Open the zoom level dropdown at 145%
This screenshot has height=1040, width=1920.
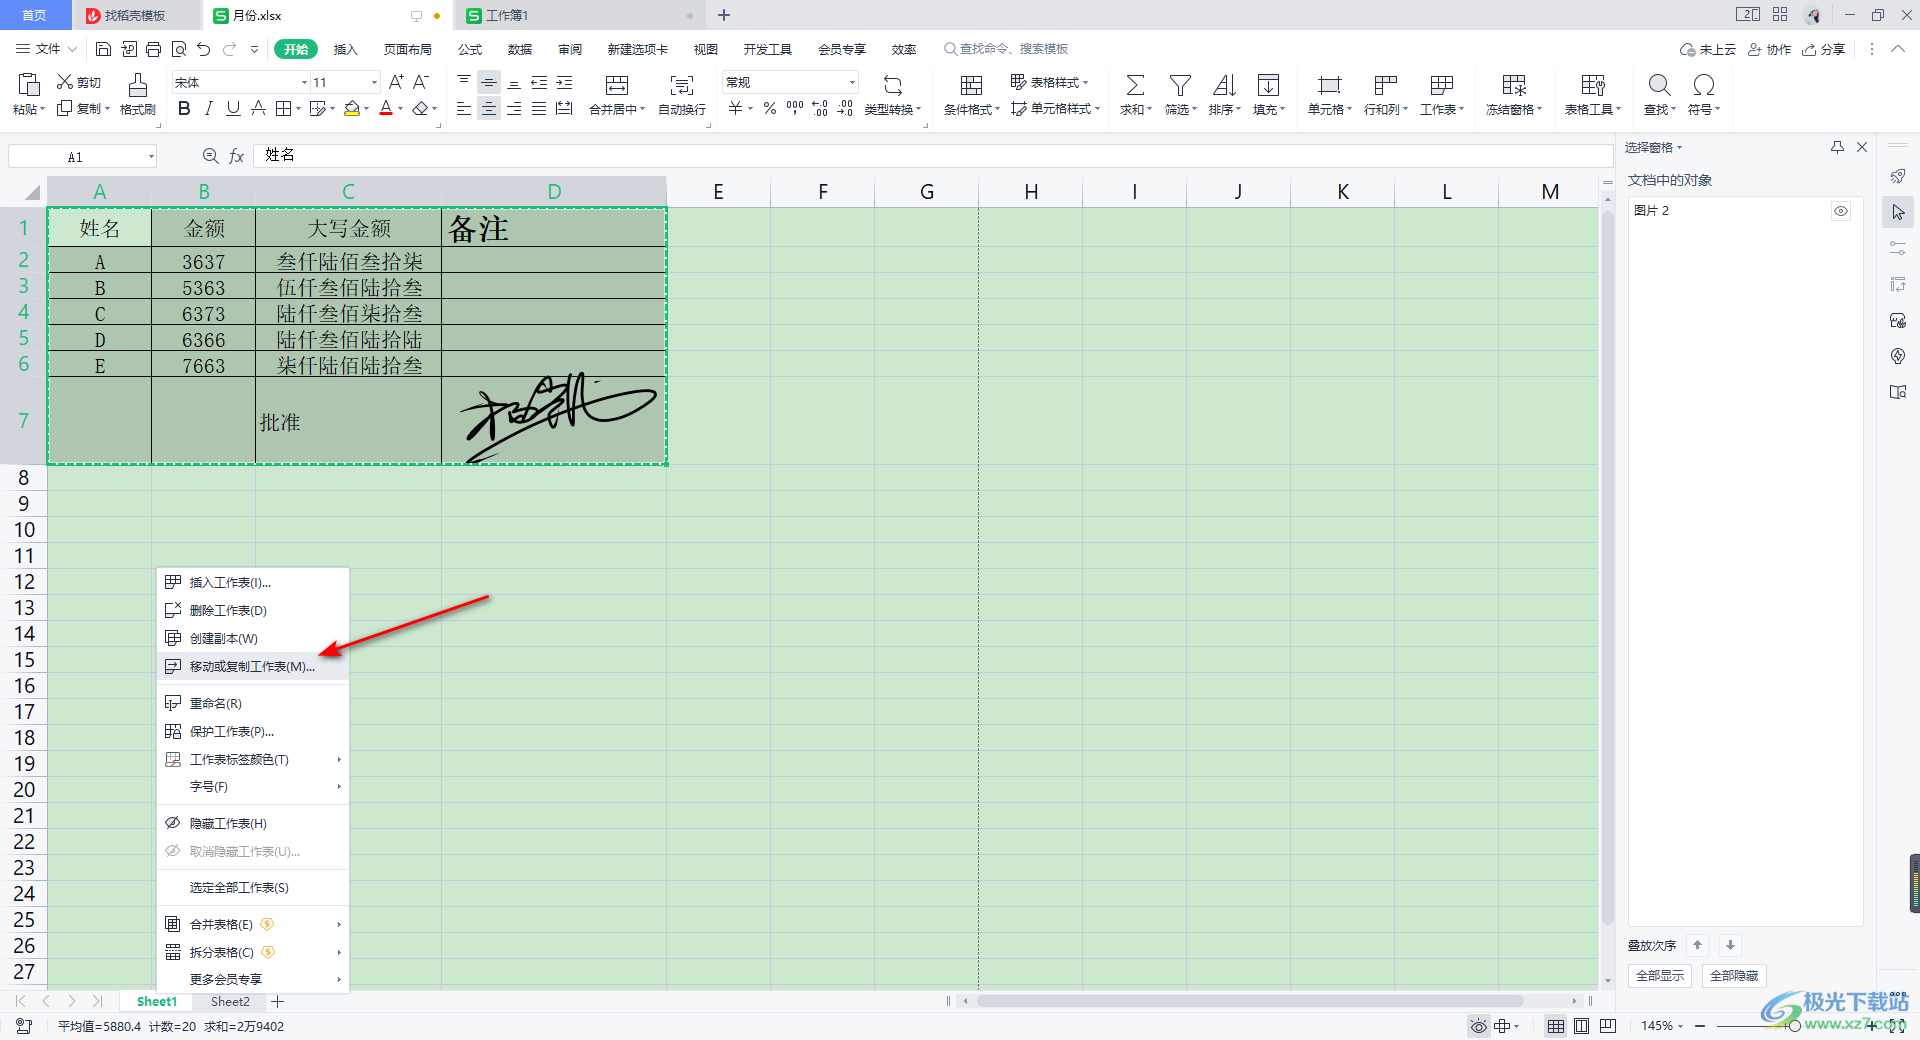pos(1680,1026)
